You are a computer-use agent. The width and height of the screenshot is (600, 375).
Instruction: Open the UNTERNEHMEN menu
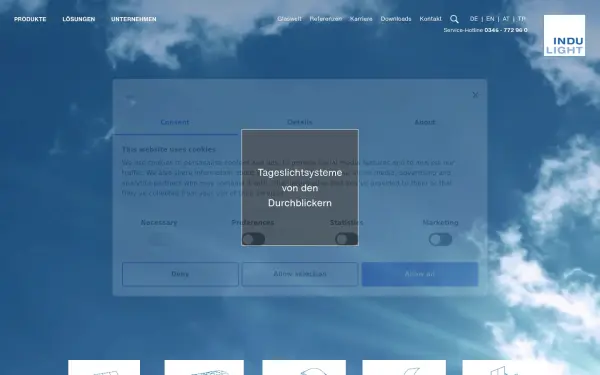134,19
